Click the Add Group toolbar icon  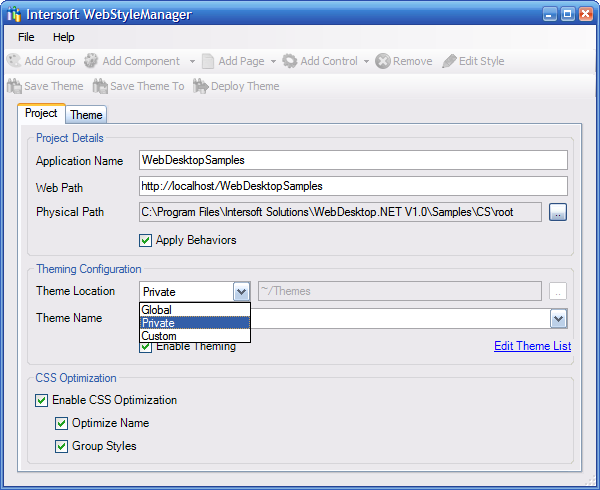tap(14, 61)
